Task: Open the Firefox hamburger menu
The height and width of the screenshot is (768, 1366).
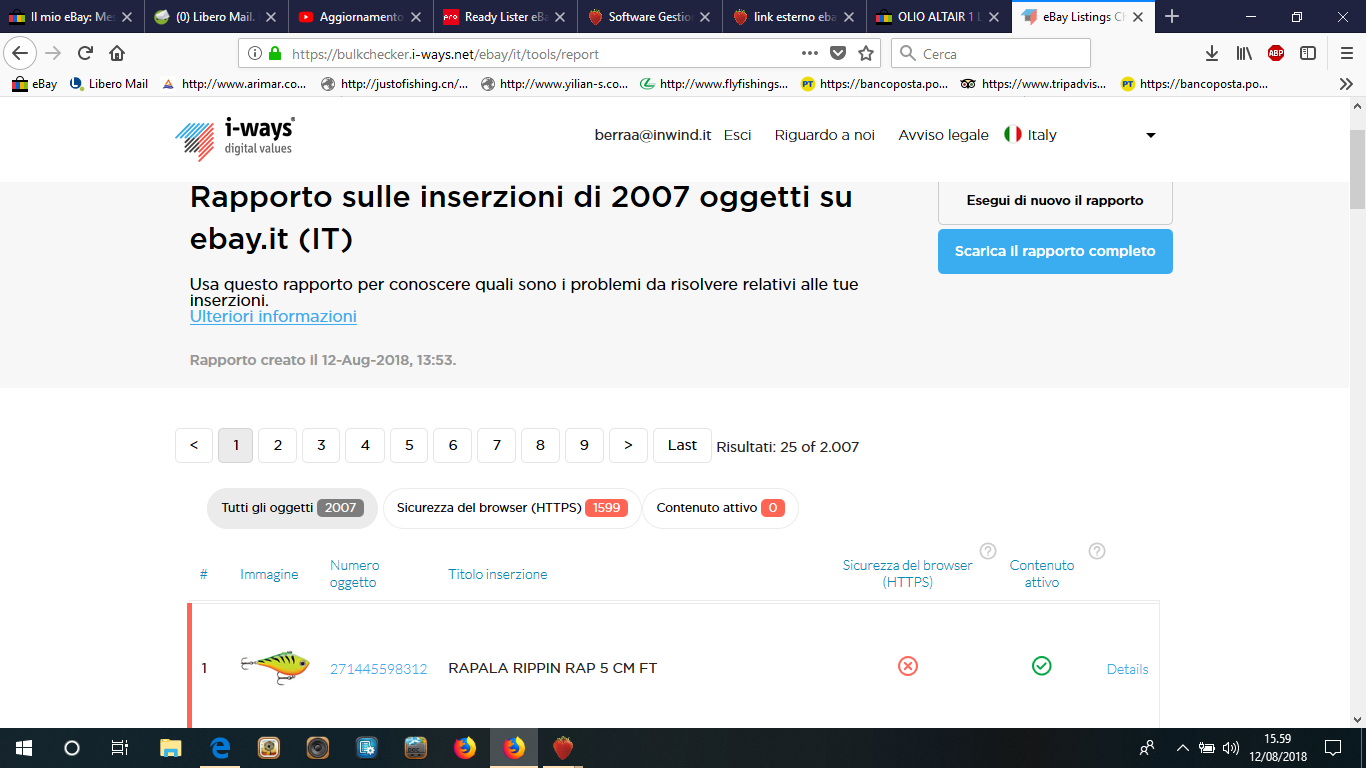Action: pos(1347,54)
